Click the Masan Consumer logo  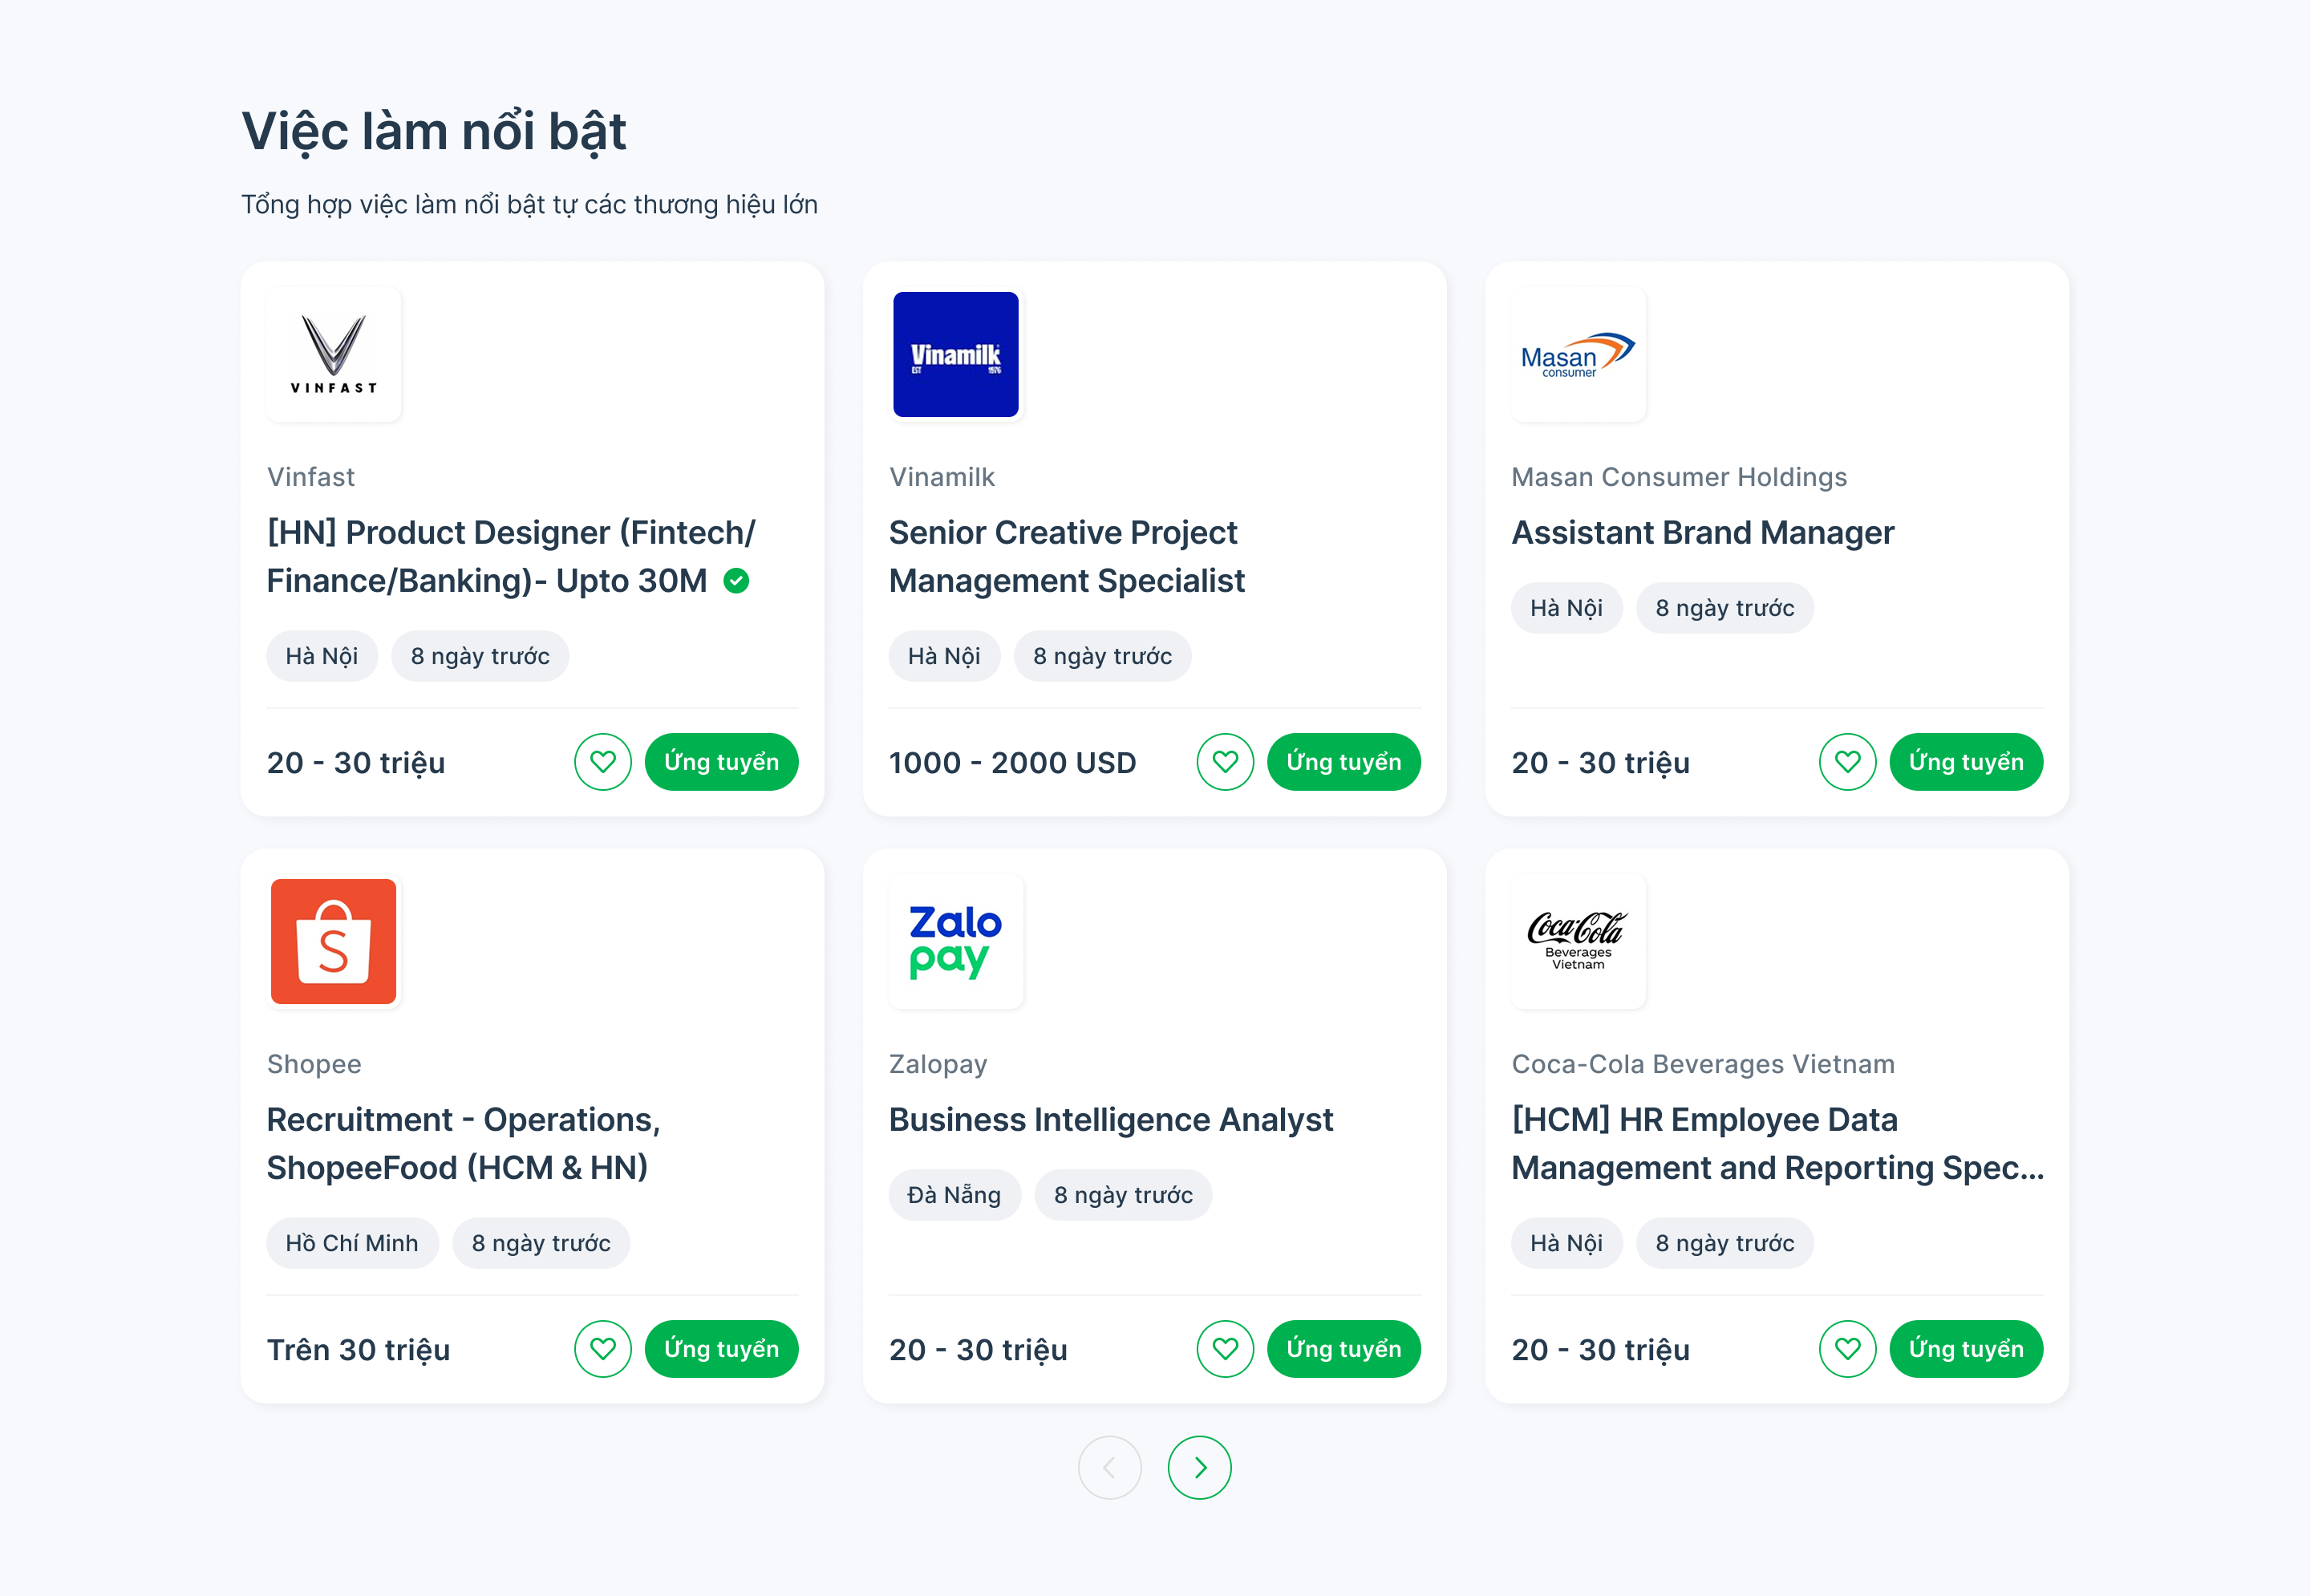(1578, 354)
